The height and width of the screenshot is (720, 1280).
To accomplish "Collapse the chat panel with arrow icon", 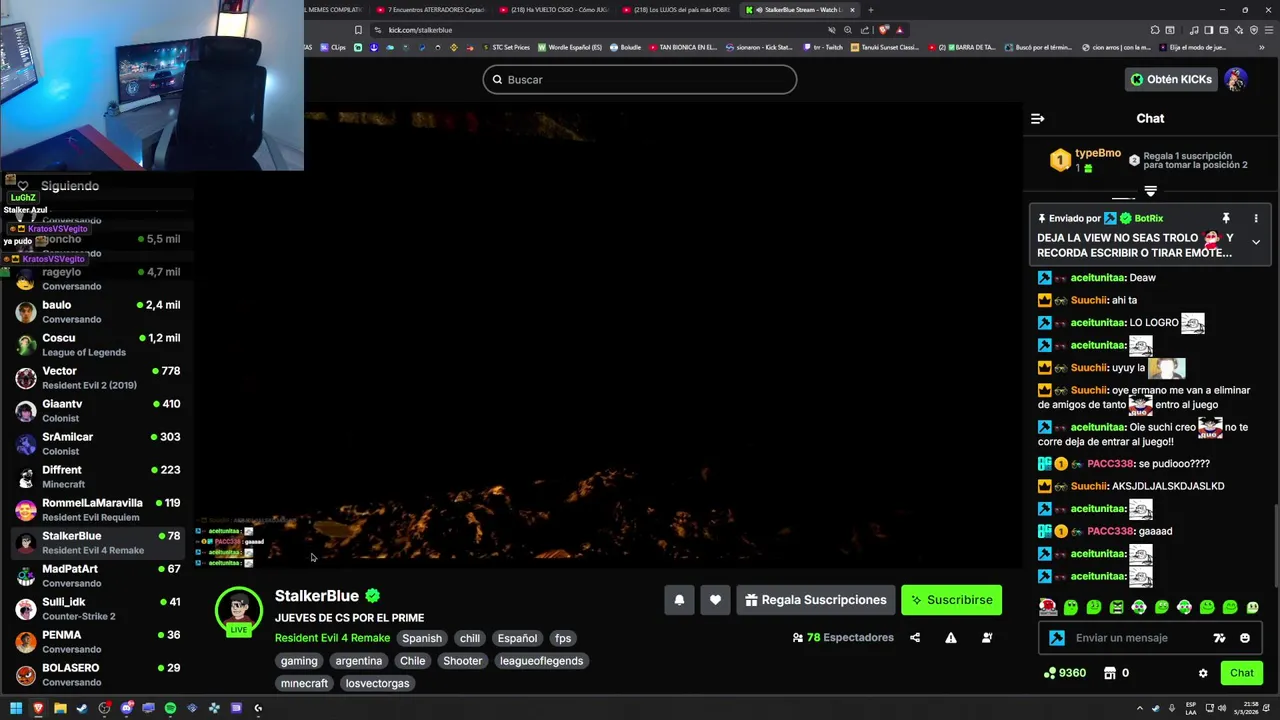I will coord(1037,118).
